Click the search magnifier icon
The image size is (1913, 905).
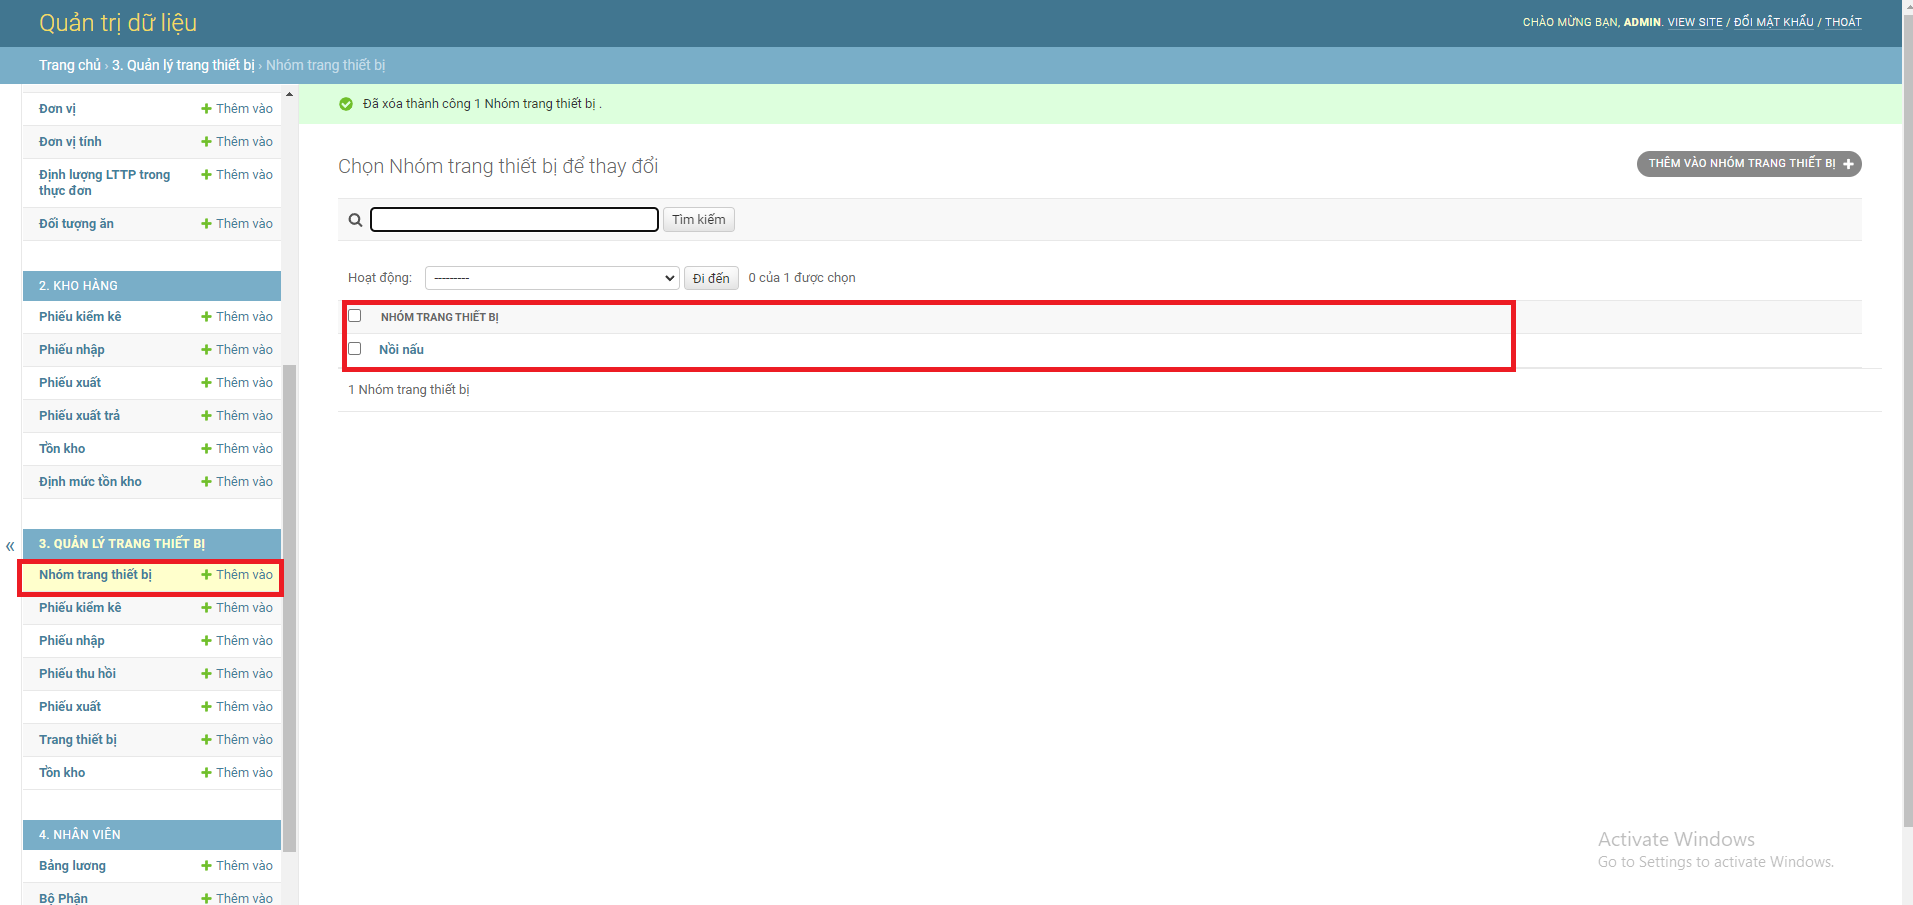click(355, 219)
